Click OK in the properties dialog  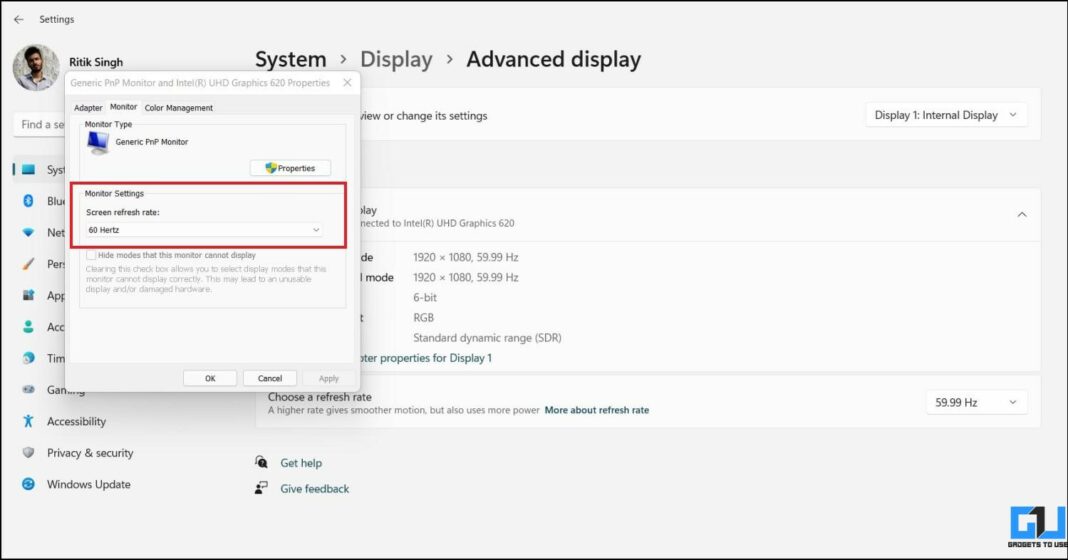tap(210, 378)
